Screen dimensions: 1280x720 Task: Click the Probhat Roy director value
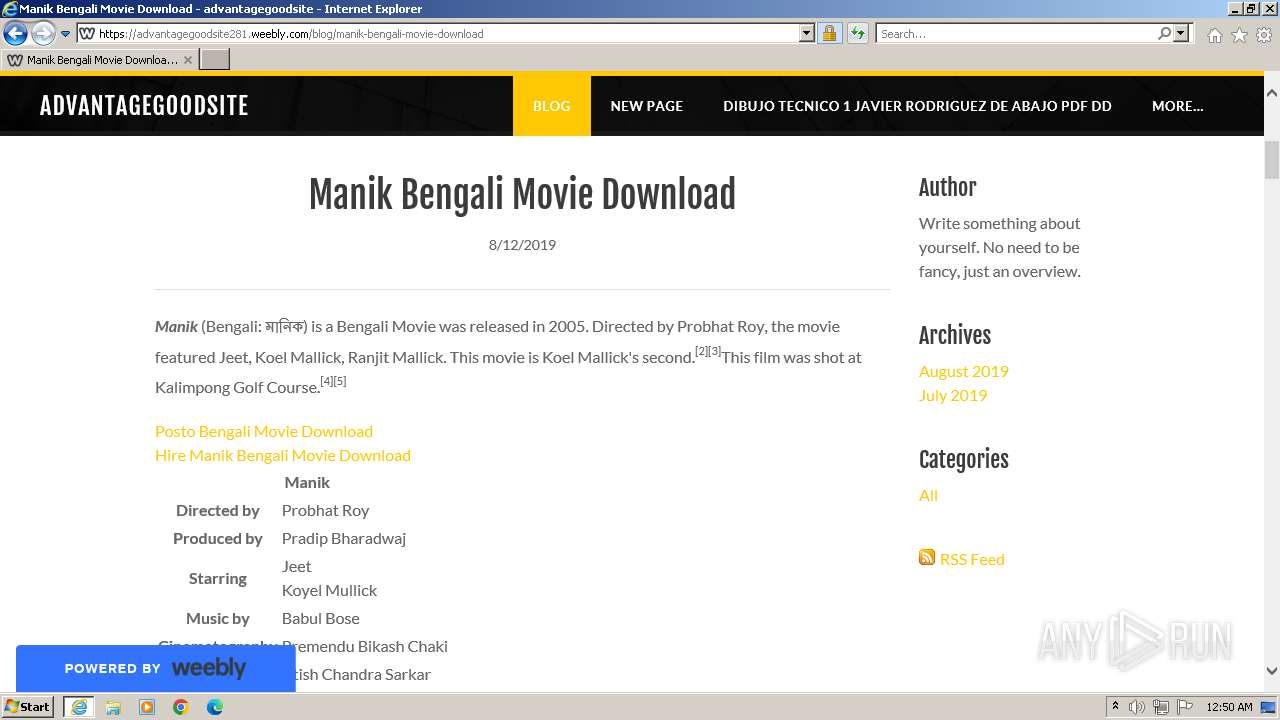(326, 510)
